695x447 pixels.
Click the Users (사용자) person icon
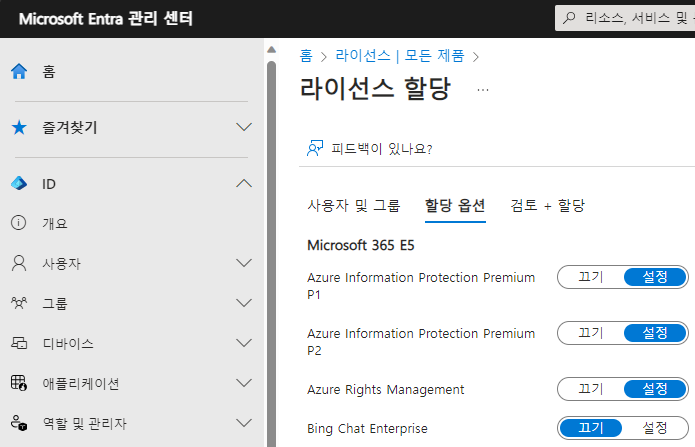19,263
